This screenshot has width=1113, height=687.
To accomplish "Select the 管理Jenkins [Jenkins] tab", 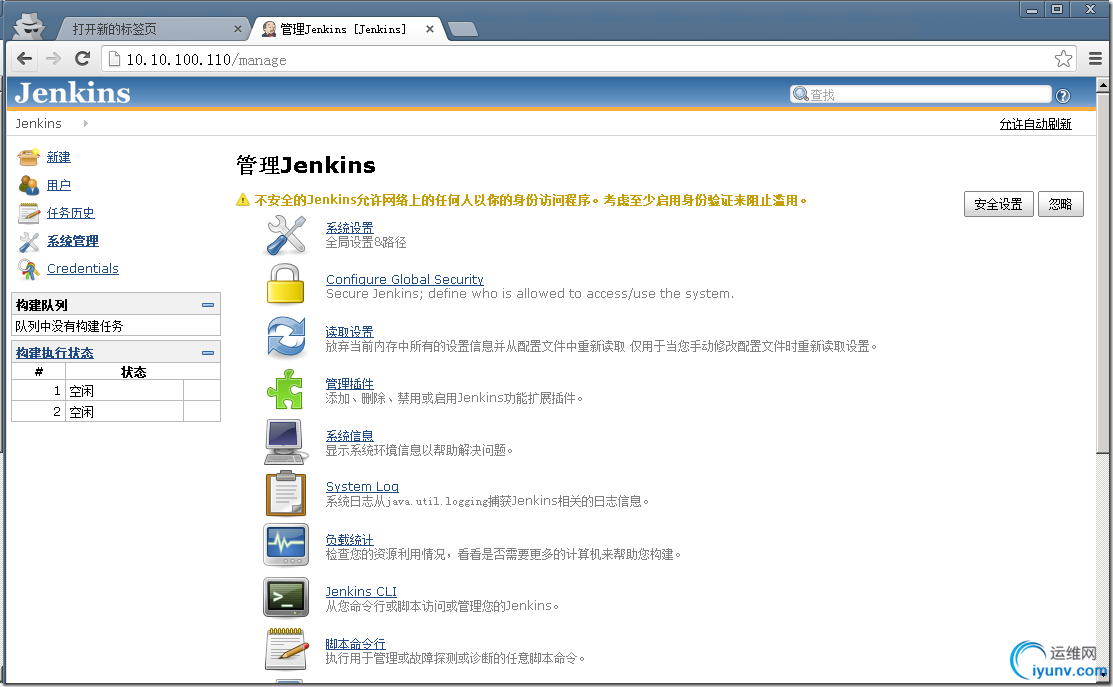I will tap(349, 29).
